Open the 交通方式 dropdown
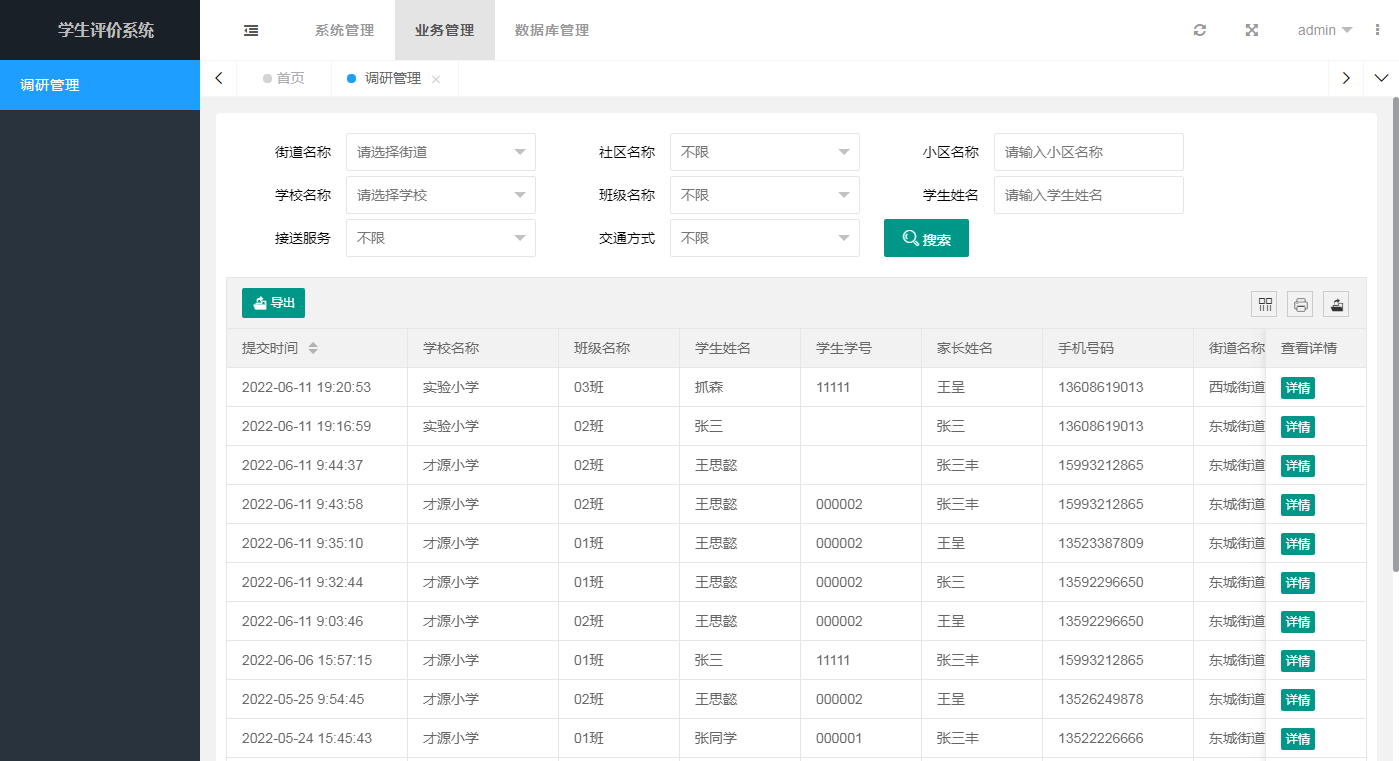Screen dimensions: 1399x761 coord(764,238)
